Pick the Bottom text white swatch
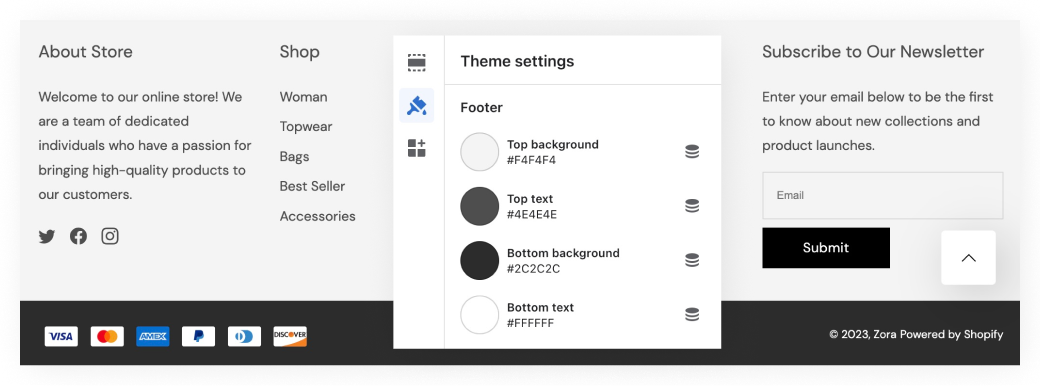Viewport: 1040px width, 386px height. pos(480,315)
